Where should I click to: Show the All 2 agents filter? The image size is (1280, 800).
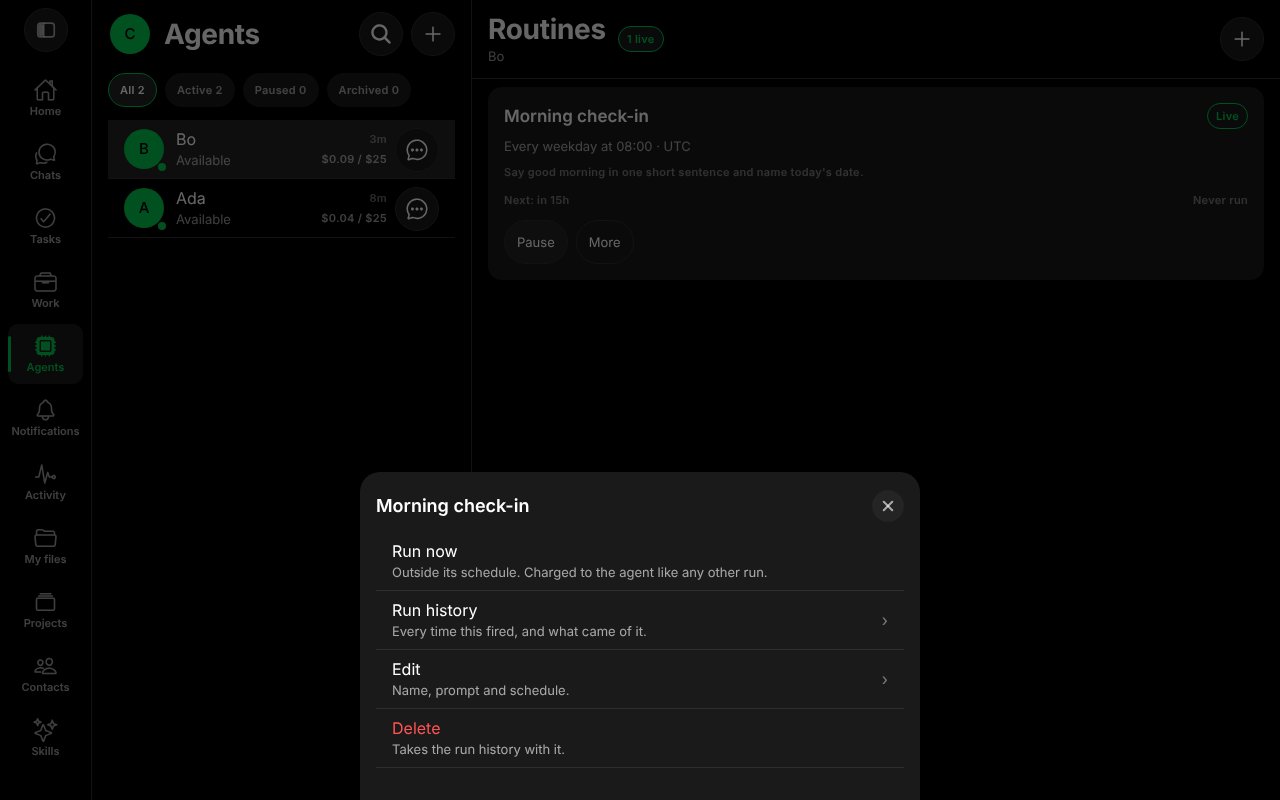click(x=132, y=90)
